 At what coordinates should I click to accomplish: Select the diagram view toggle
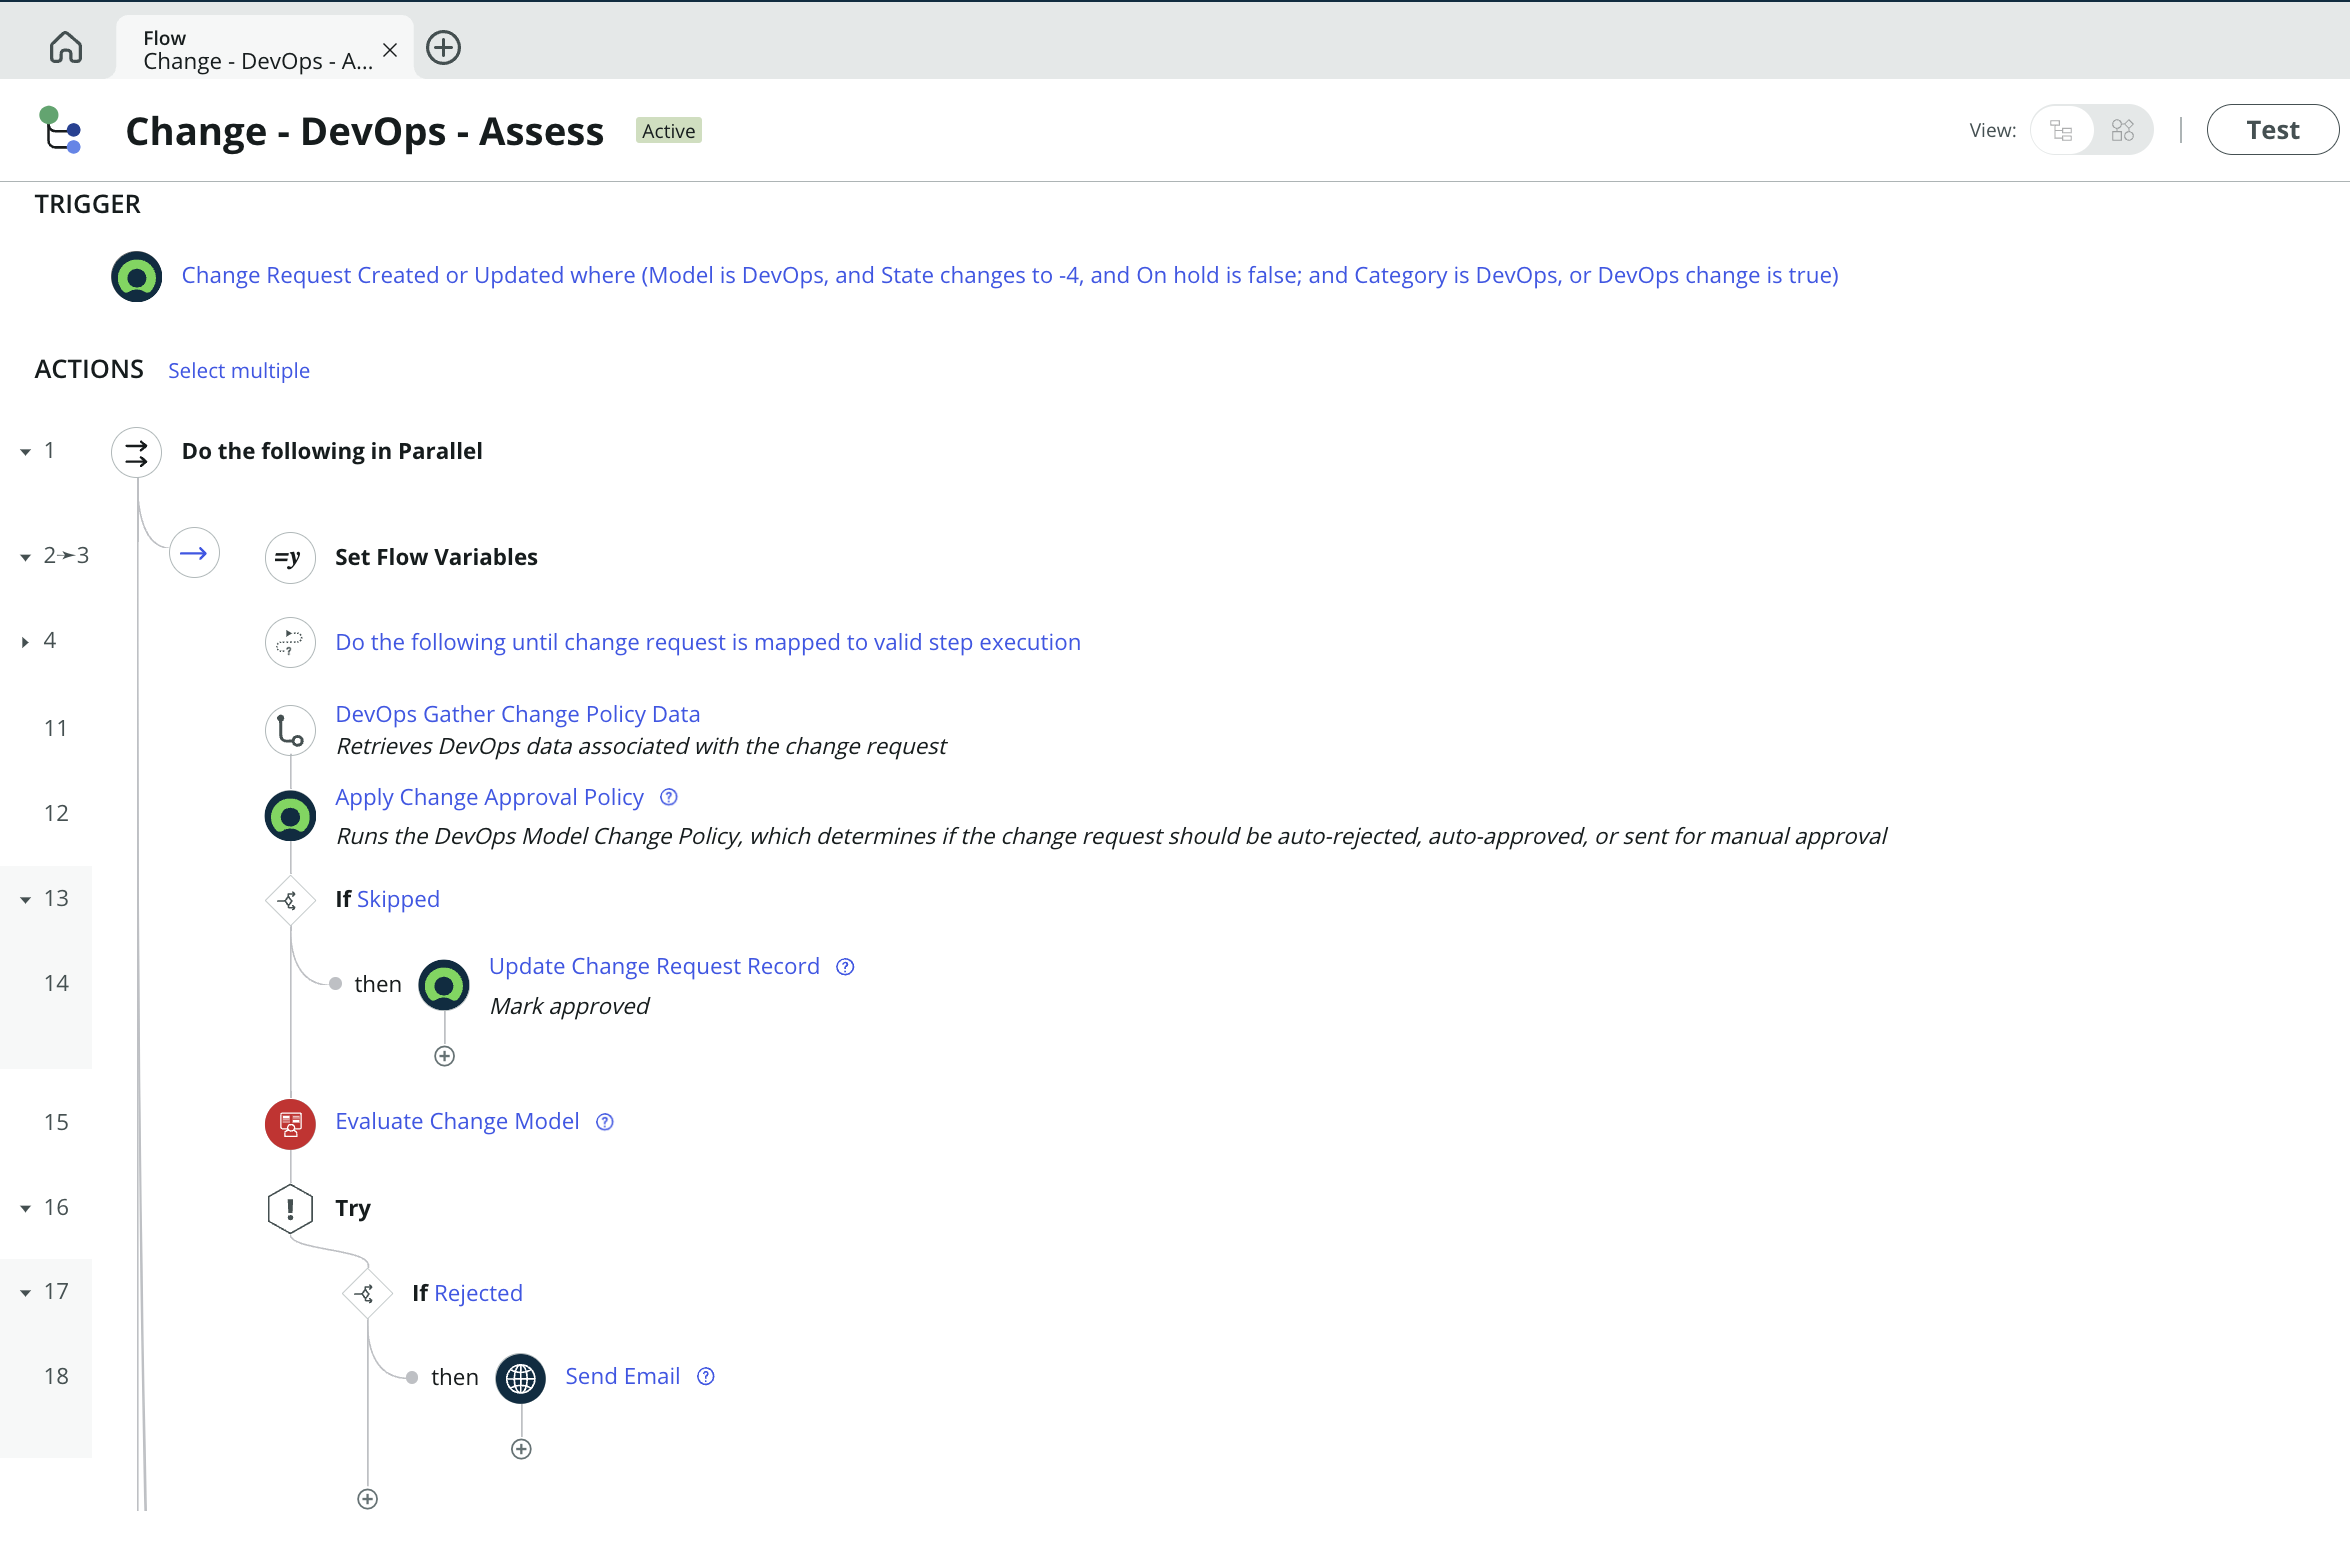click(x=2122, y=130)
